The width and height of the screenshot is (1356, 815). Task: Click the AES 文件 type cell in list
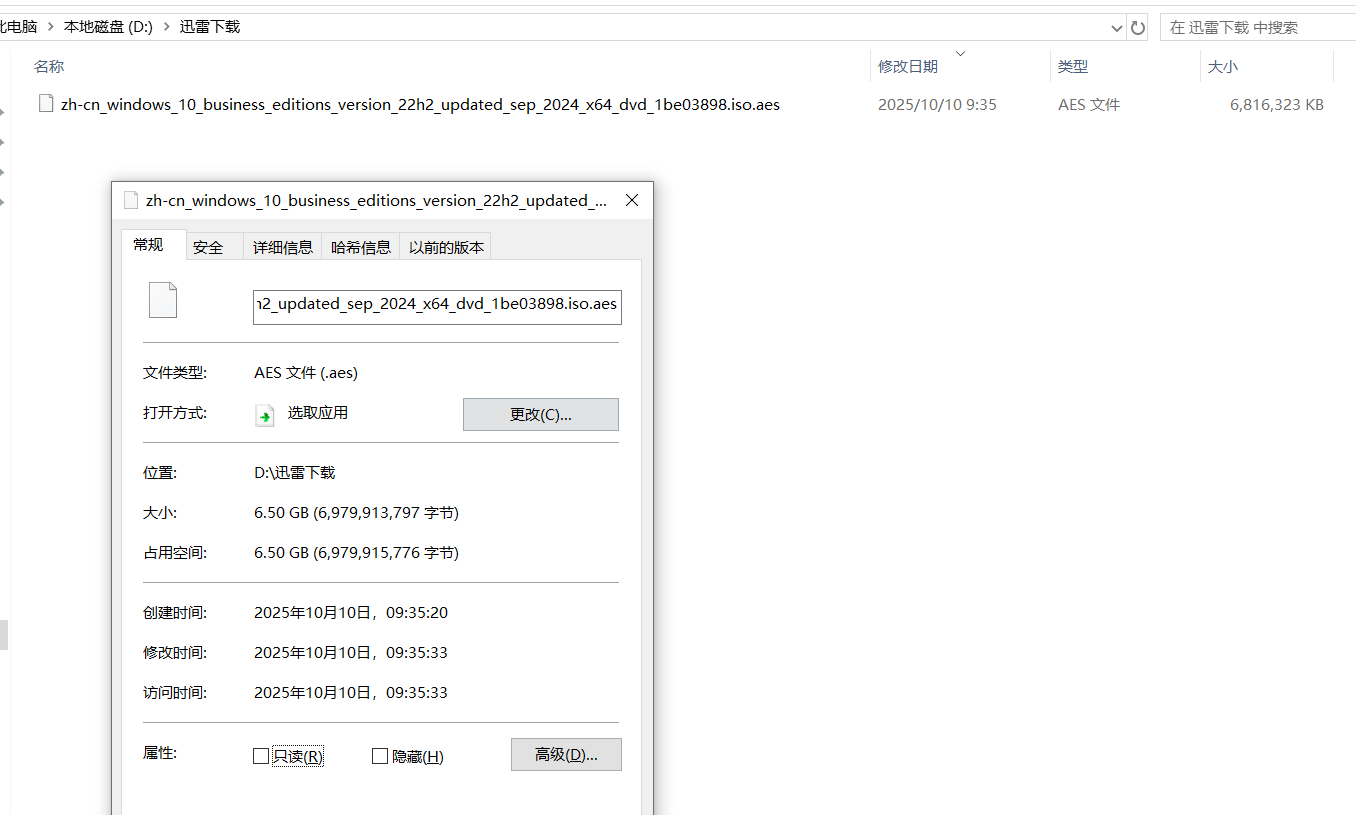pyautogui.click(x=1089, y=104)
